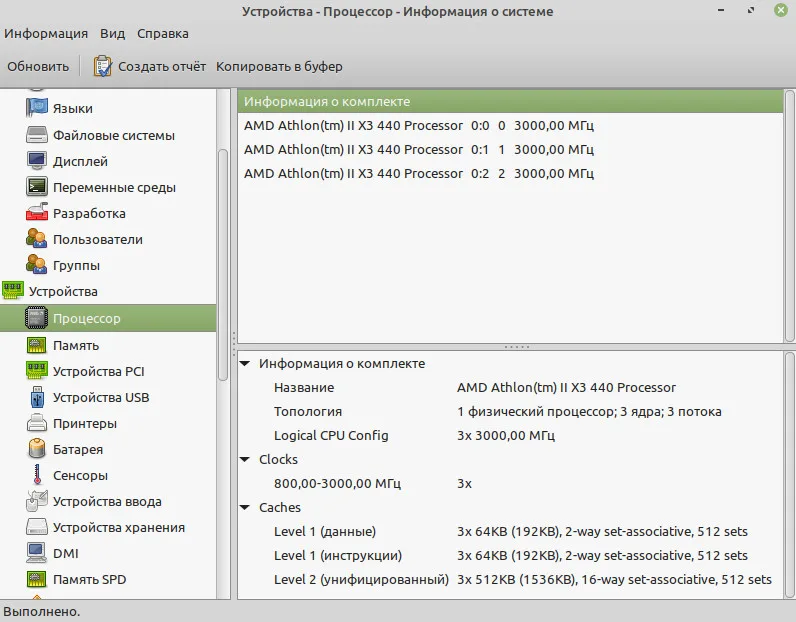The image size is (796, 622).
Task: Select Сенсоры entry
Action: point(80,475)
